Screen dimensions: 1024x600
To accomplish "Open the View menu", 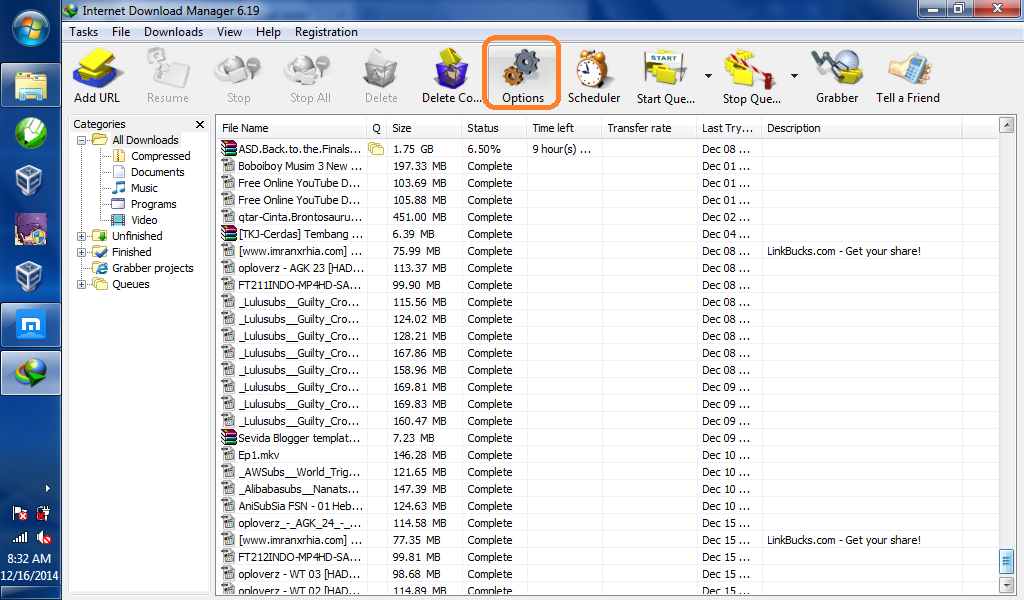I will coord(229,32).
